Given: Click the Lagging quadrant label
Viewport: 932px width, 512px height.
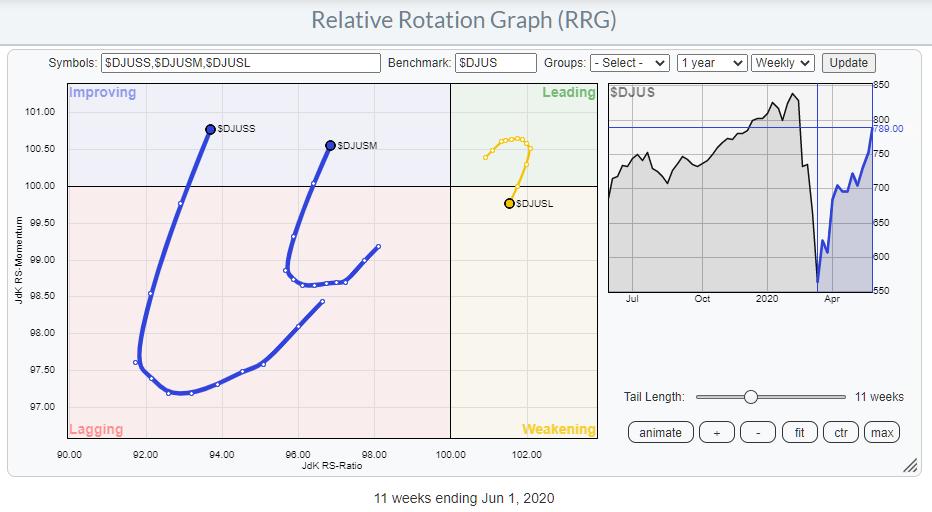Looking at the screenshot, I should pyautogui.click(x=96, y=430).
